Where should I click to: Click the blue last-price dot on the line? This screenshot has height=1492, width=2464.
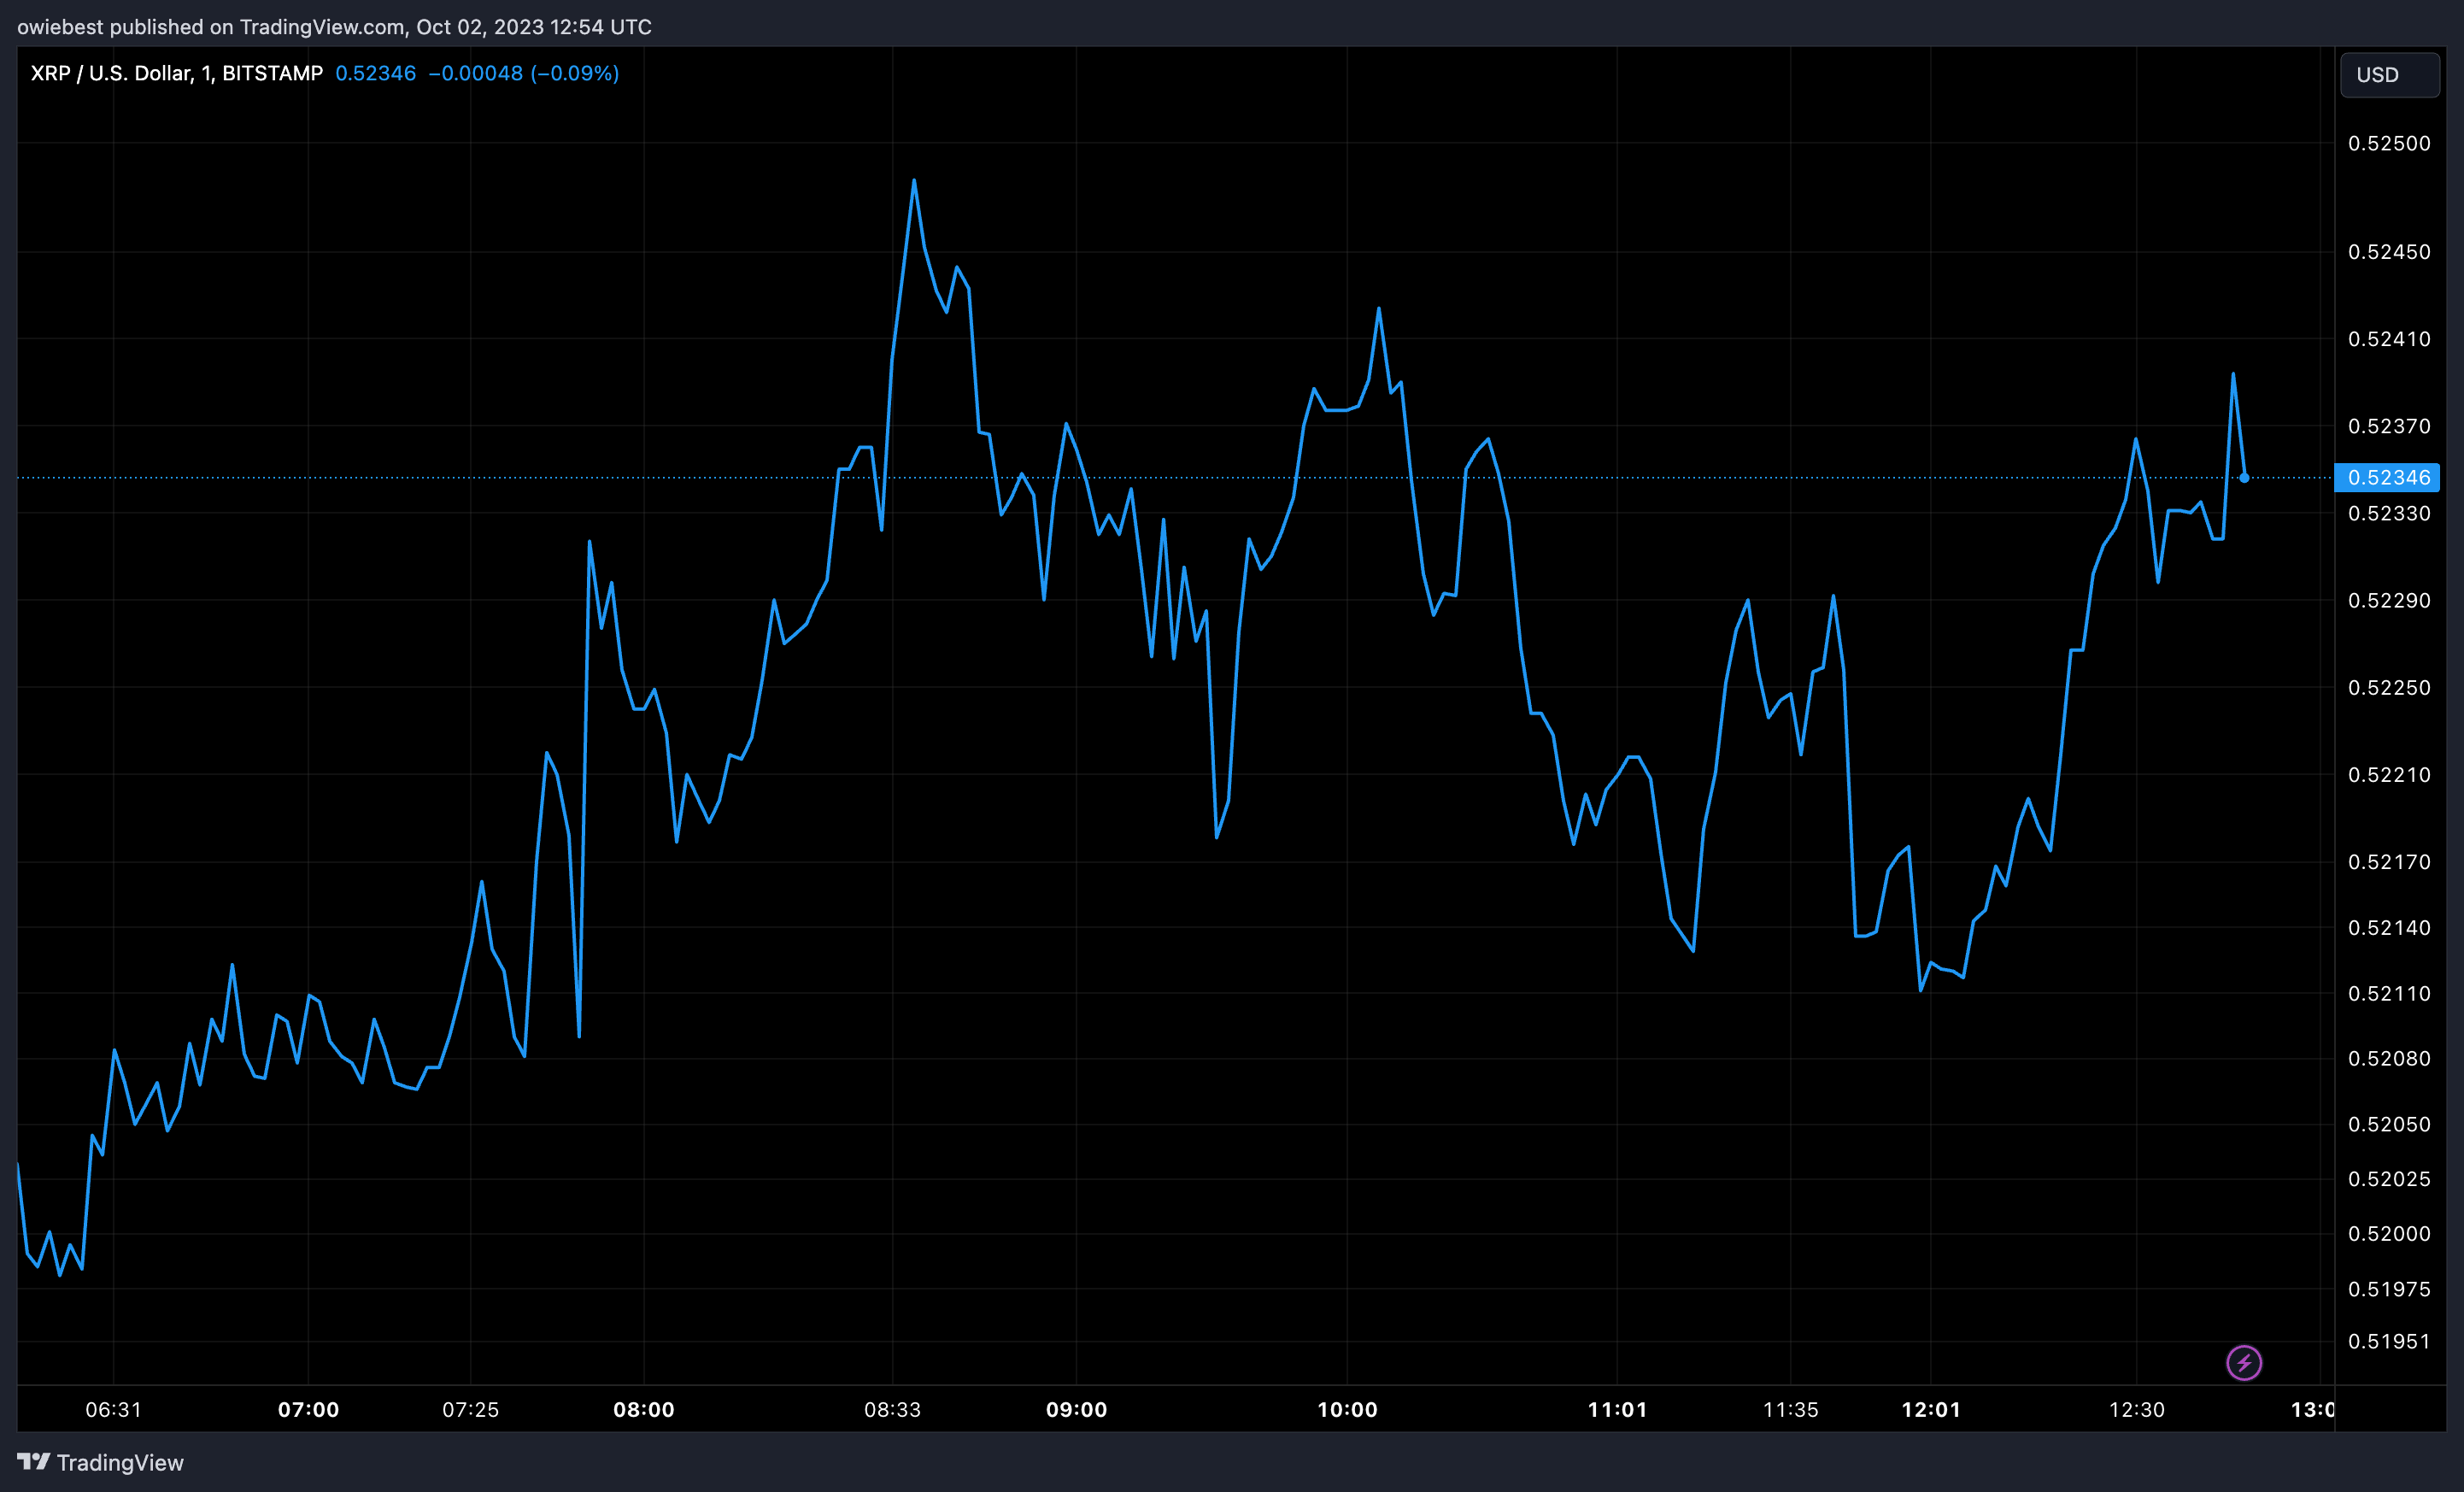tap(2244, 478)
